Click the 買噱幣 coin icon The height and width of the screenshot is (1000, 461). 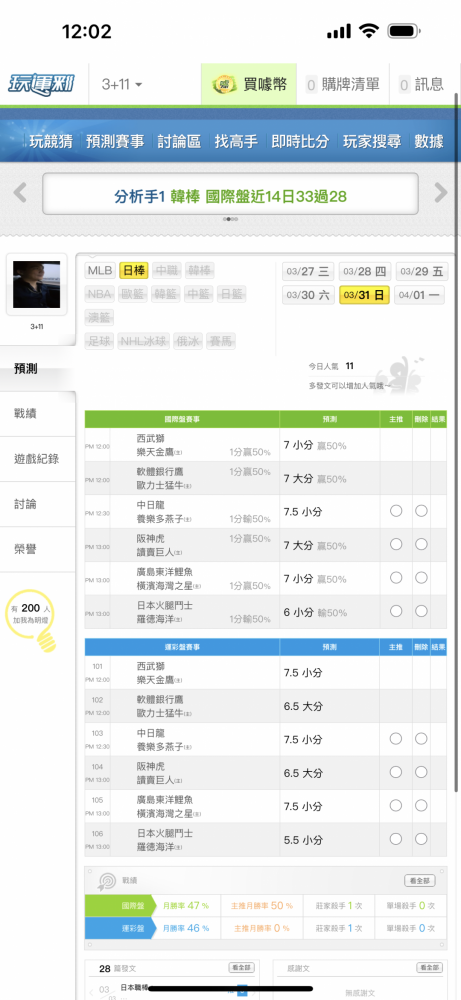(224, 84)
